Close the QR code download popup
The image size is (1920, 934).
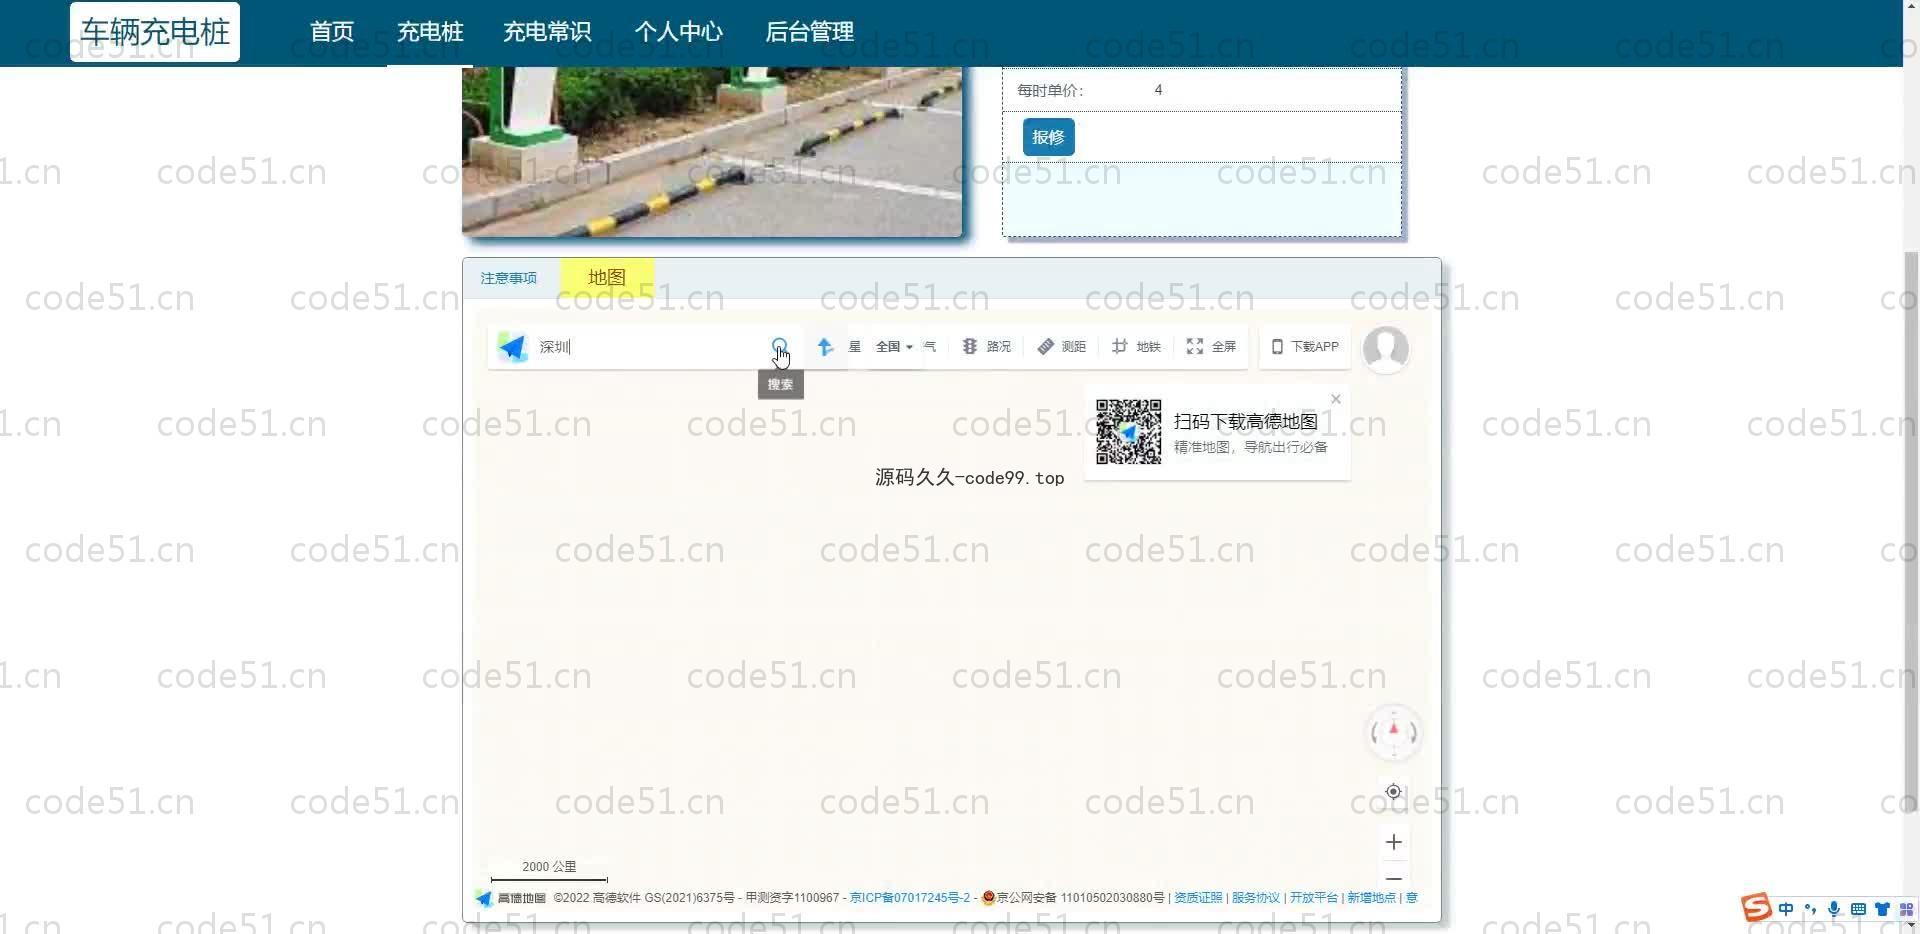[x=1336, y=399]
